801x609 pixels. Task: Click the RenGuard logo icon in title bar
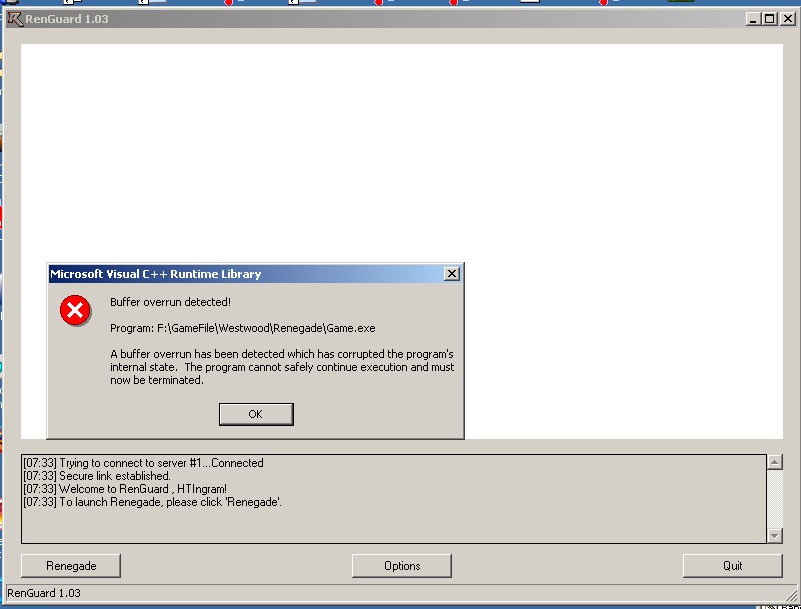pyautogui.click(x=14, y=19)
